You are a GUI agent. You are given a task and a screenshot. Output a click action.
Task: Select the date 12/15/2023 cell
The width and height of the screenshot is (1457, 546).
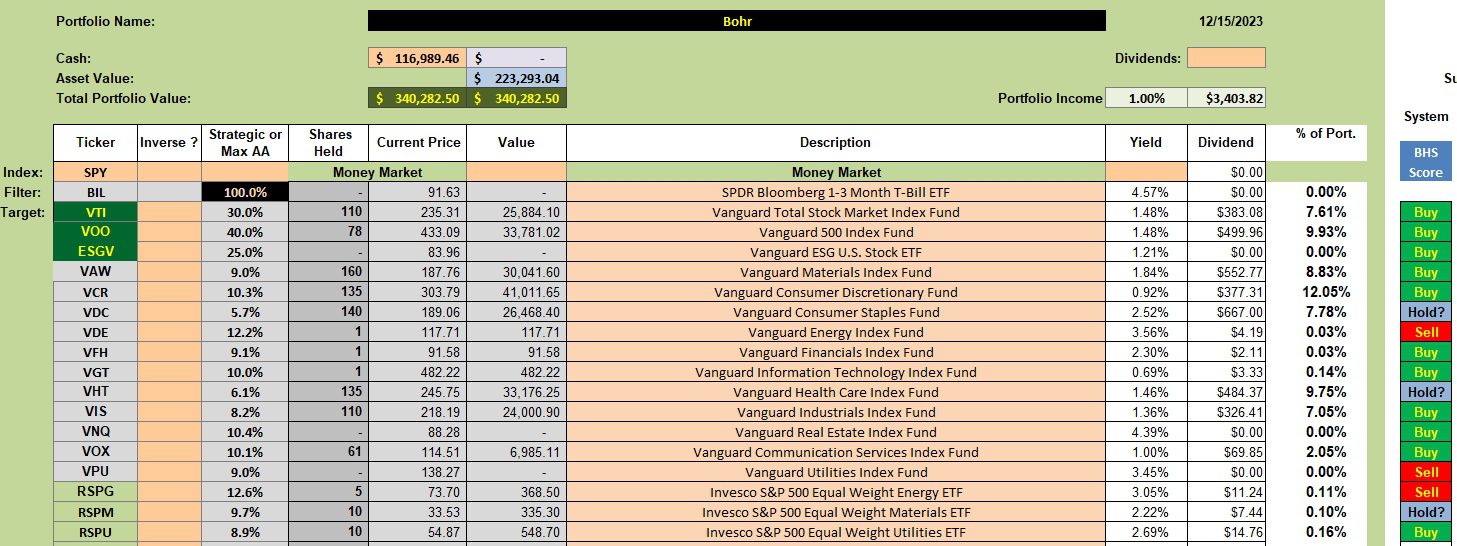1233,21
